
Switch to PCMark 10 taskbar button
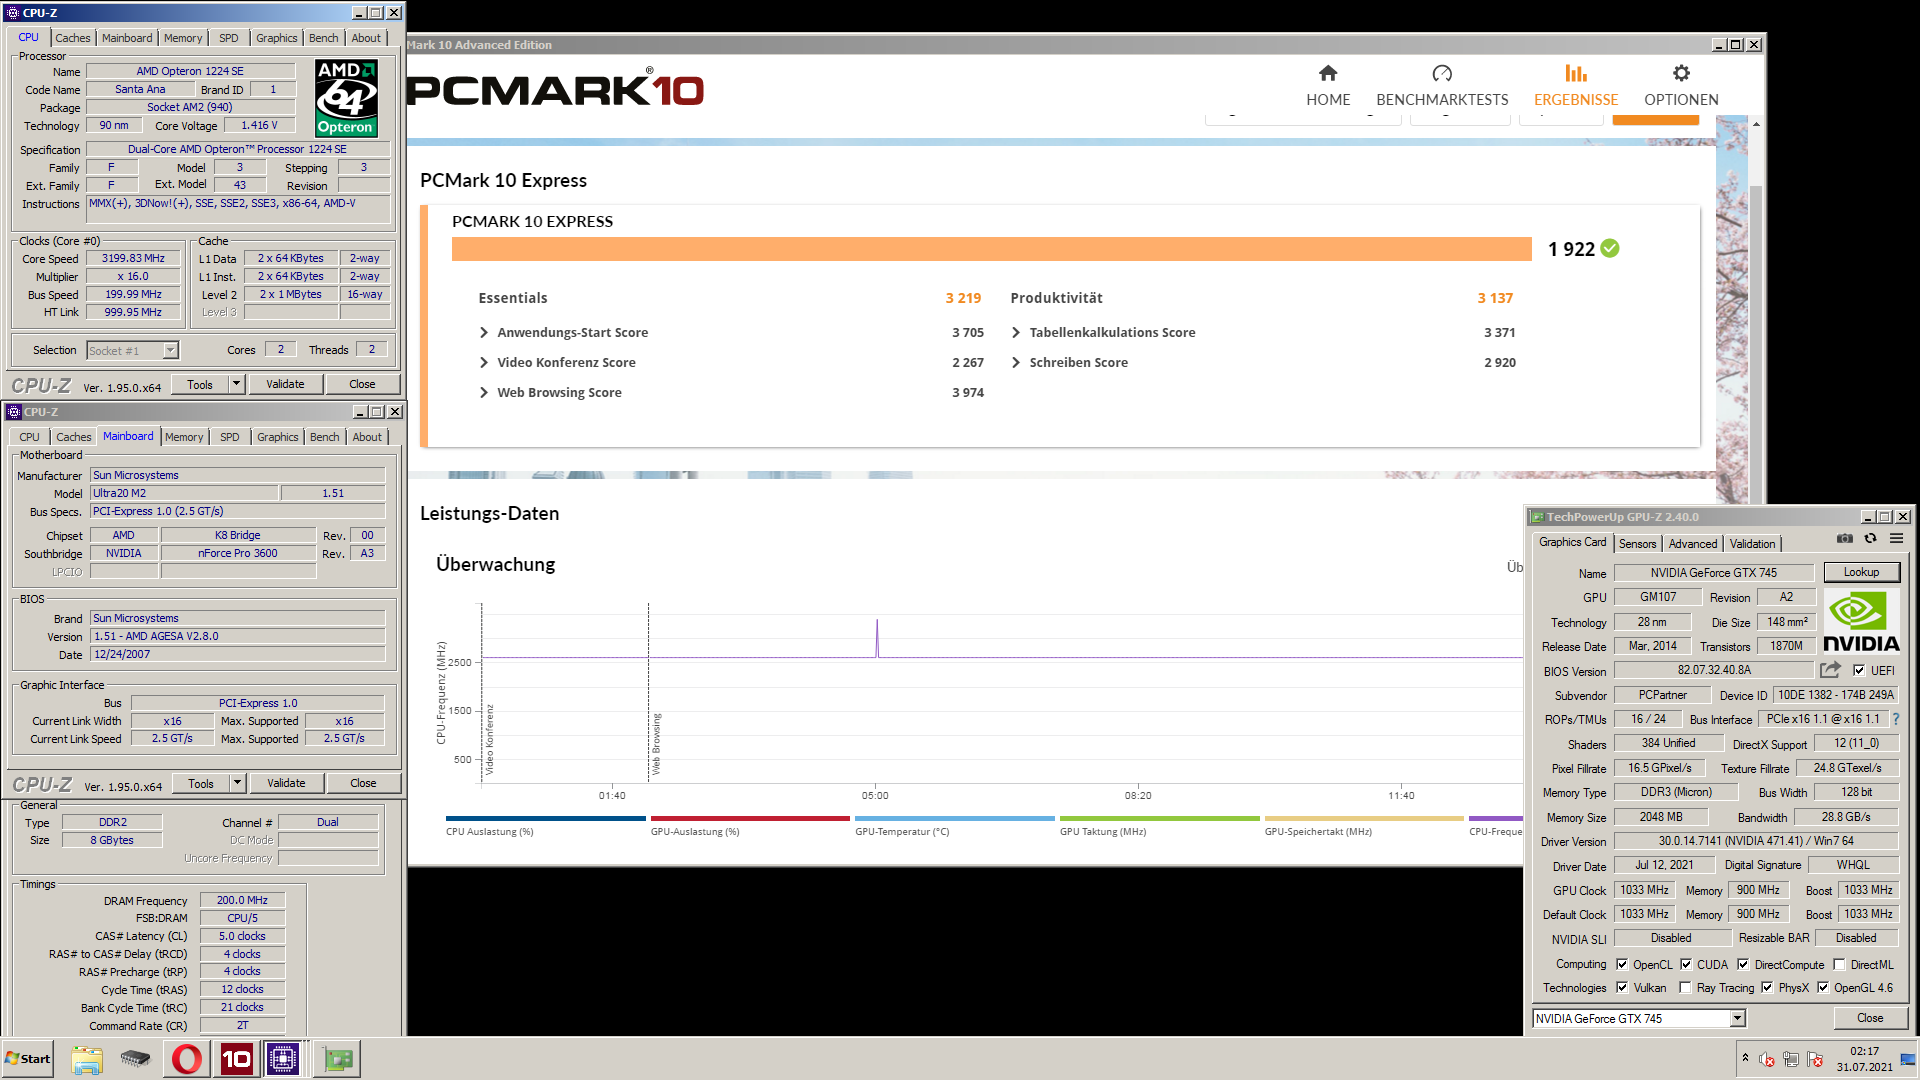[236, 1059]
